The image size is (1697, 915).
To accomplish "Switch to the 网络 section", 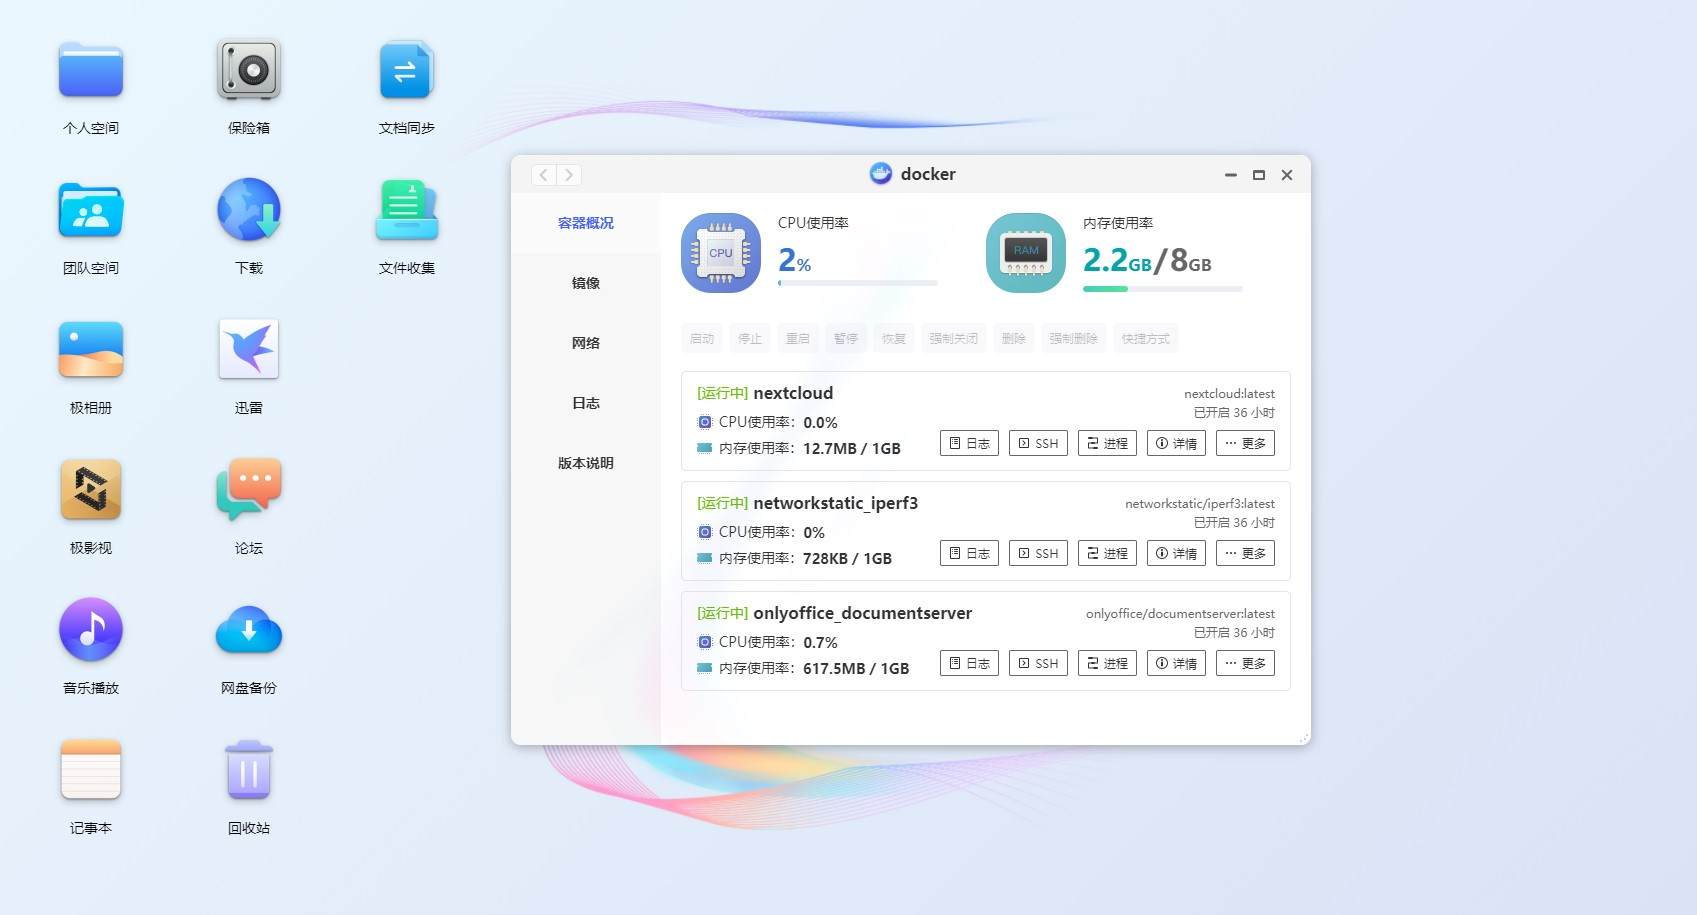I will [x=585, y=343].
